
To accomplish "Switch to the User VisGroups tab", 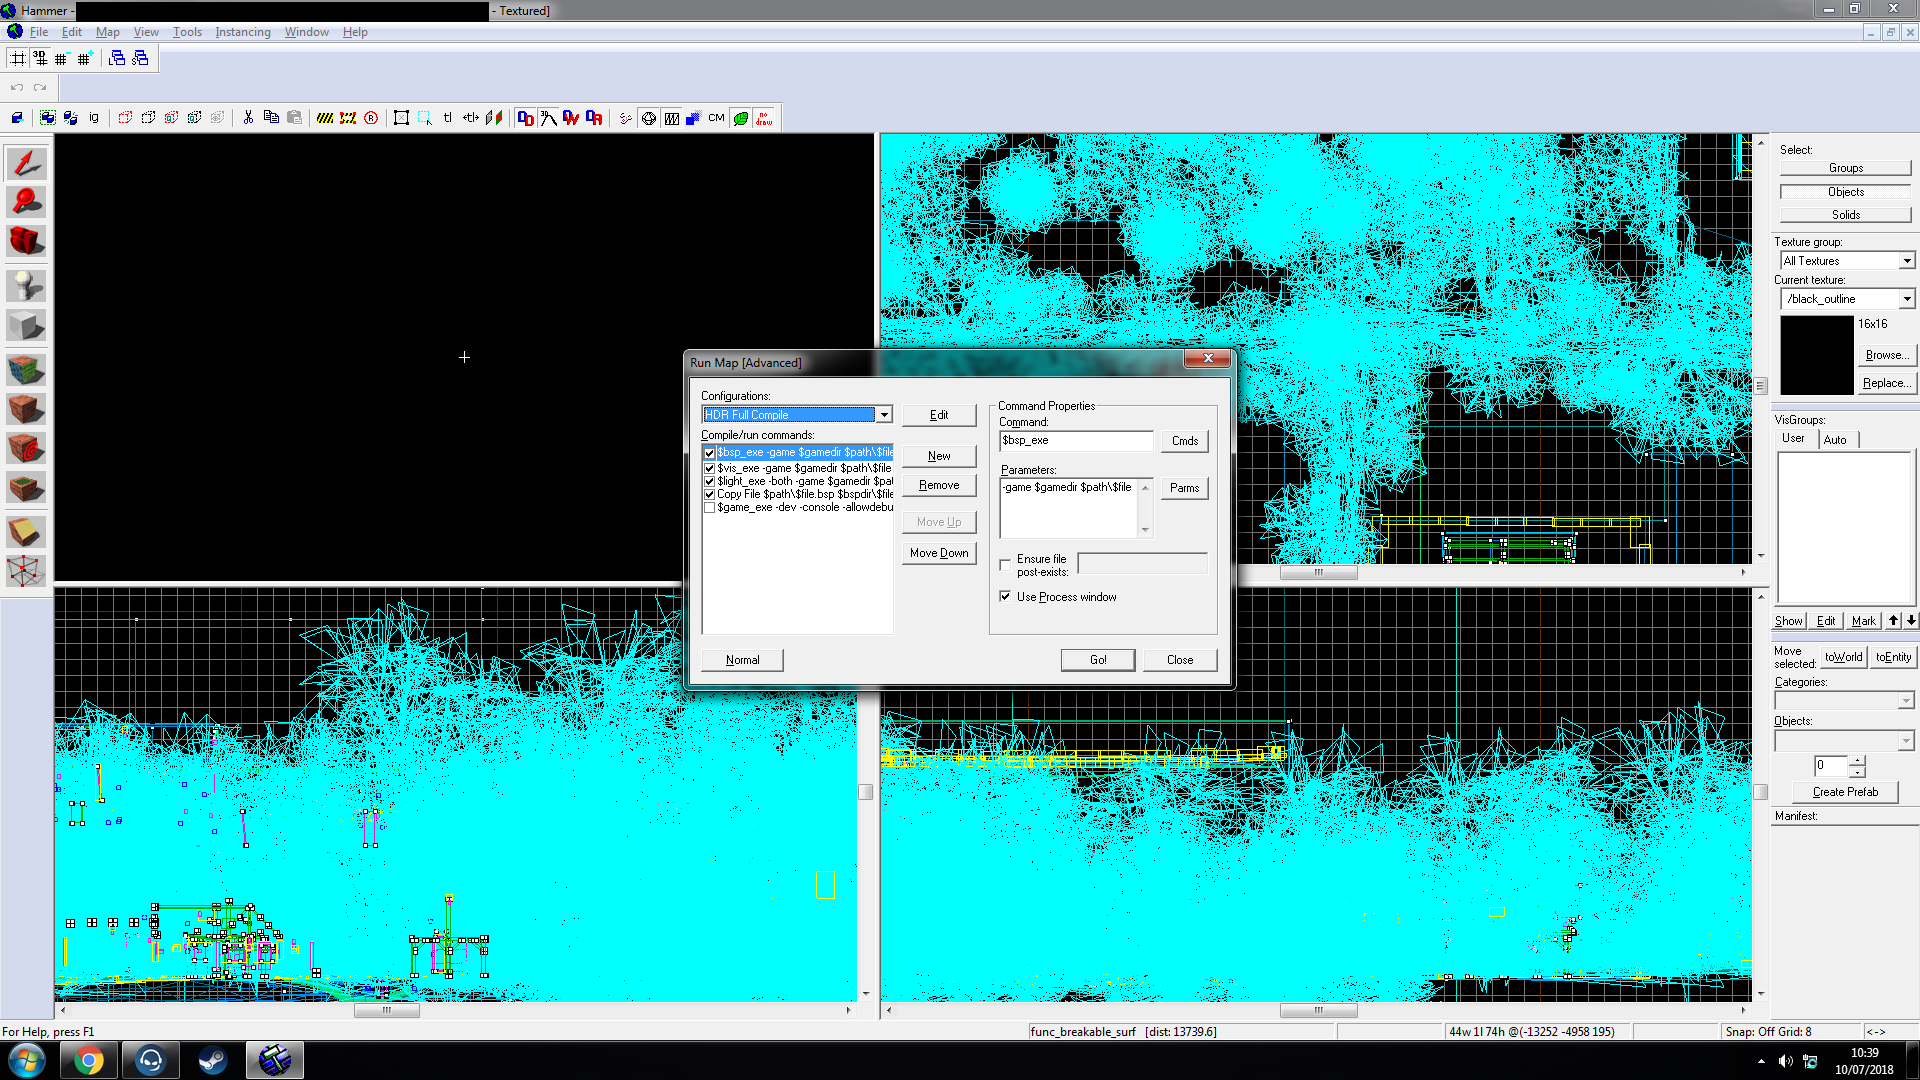I will 1793,439.
